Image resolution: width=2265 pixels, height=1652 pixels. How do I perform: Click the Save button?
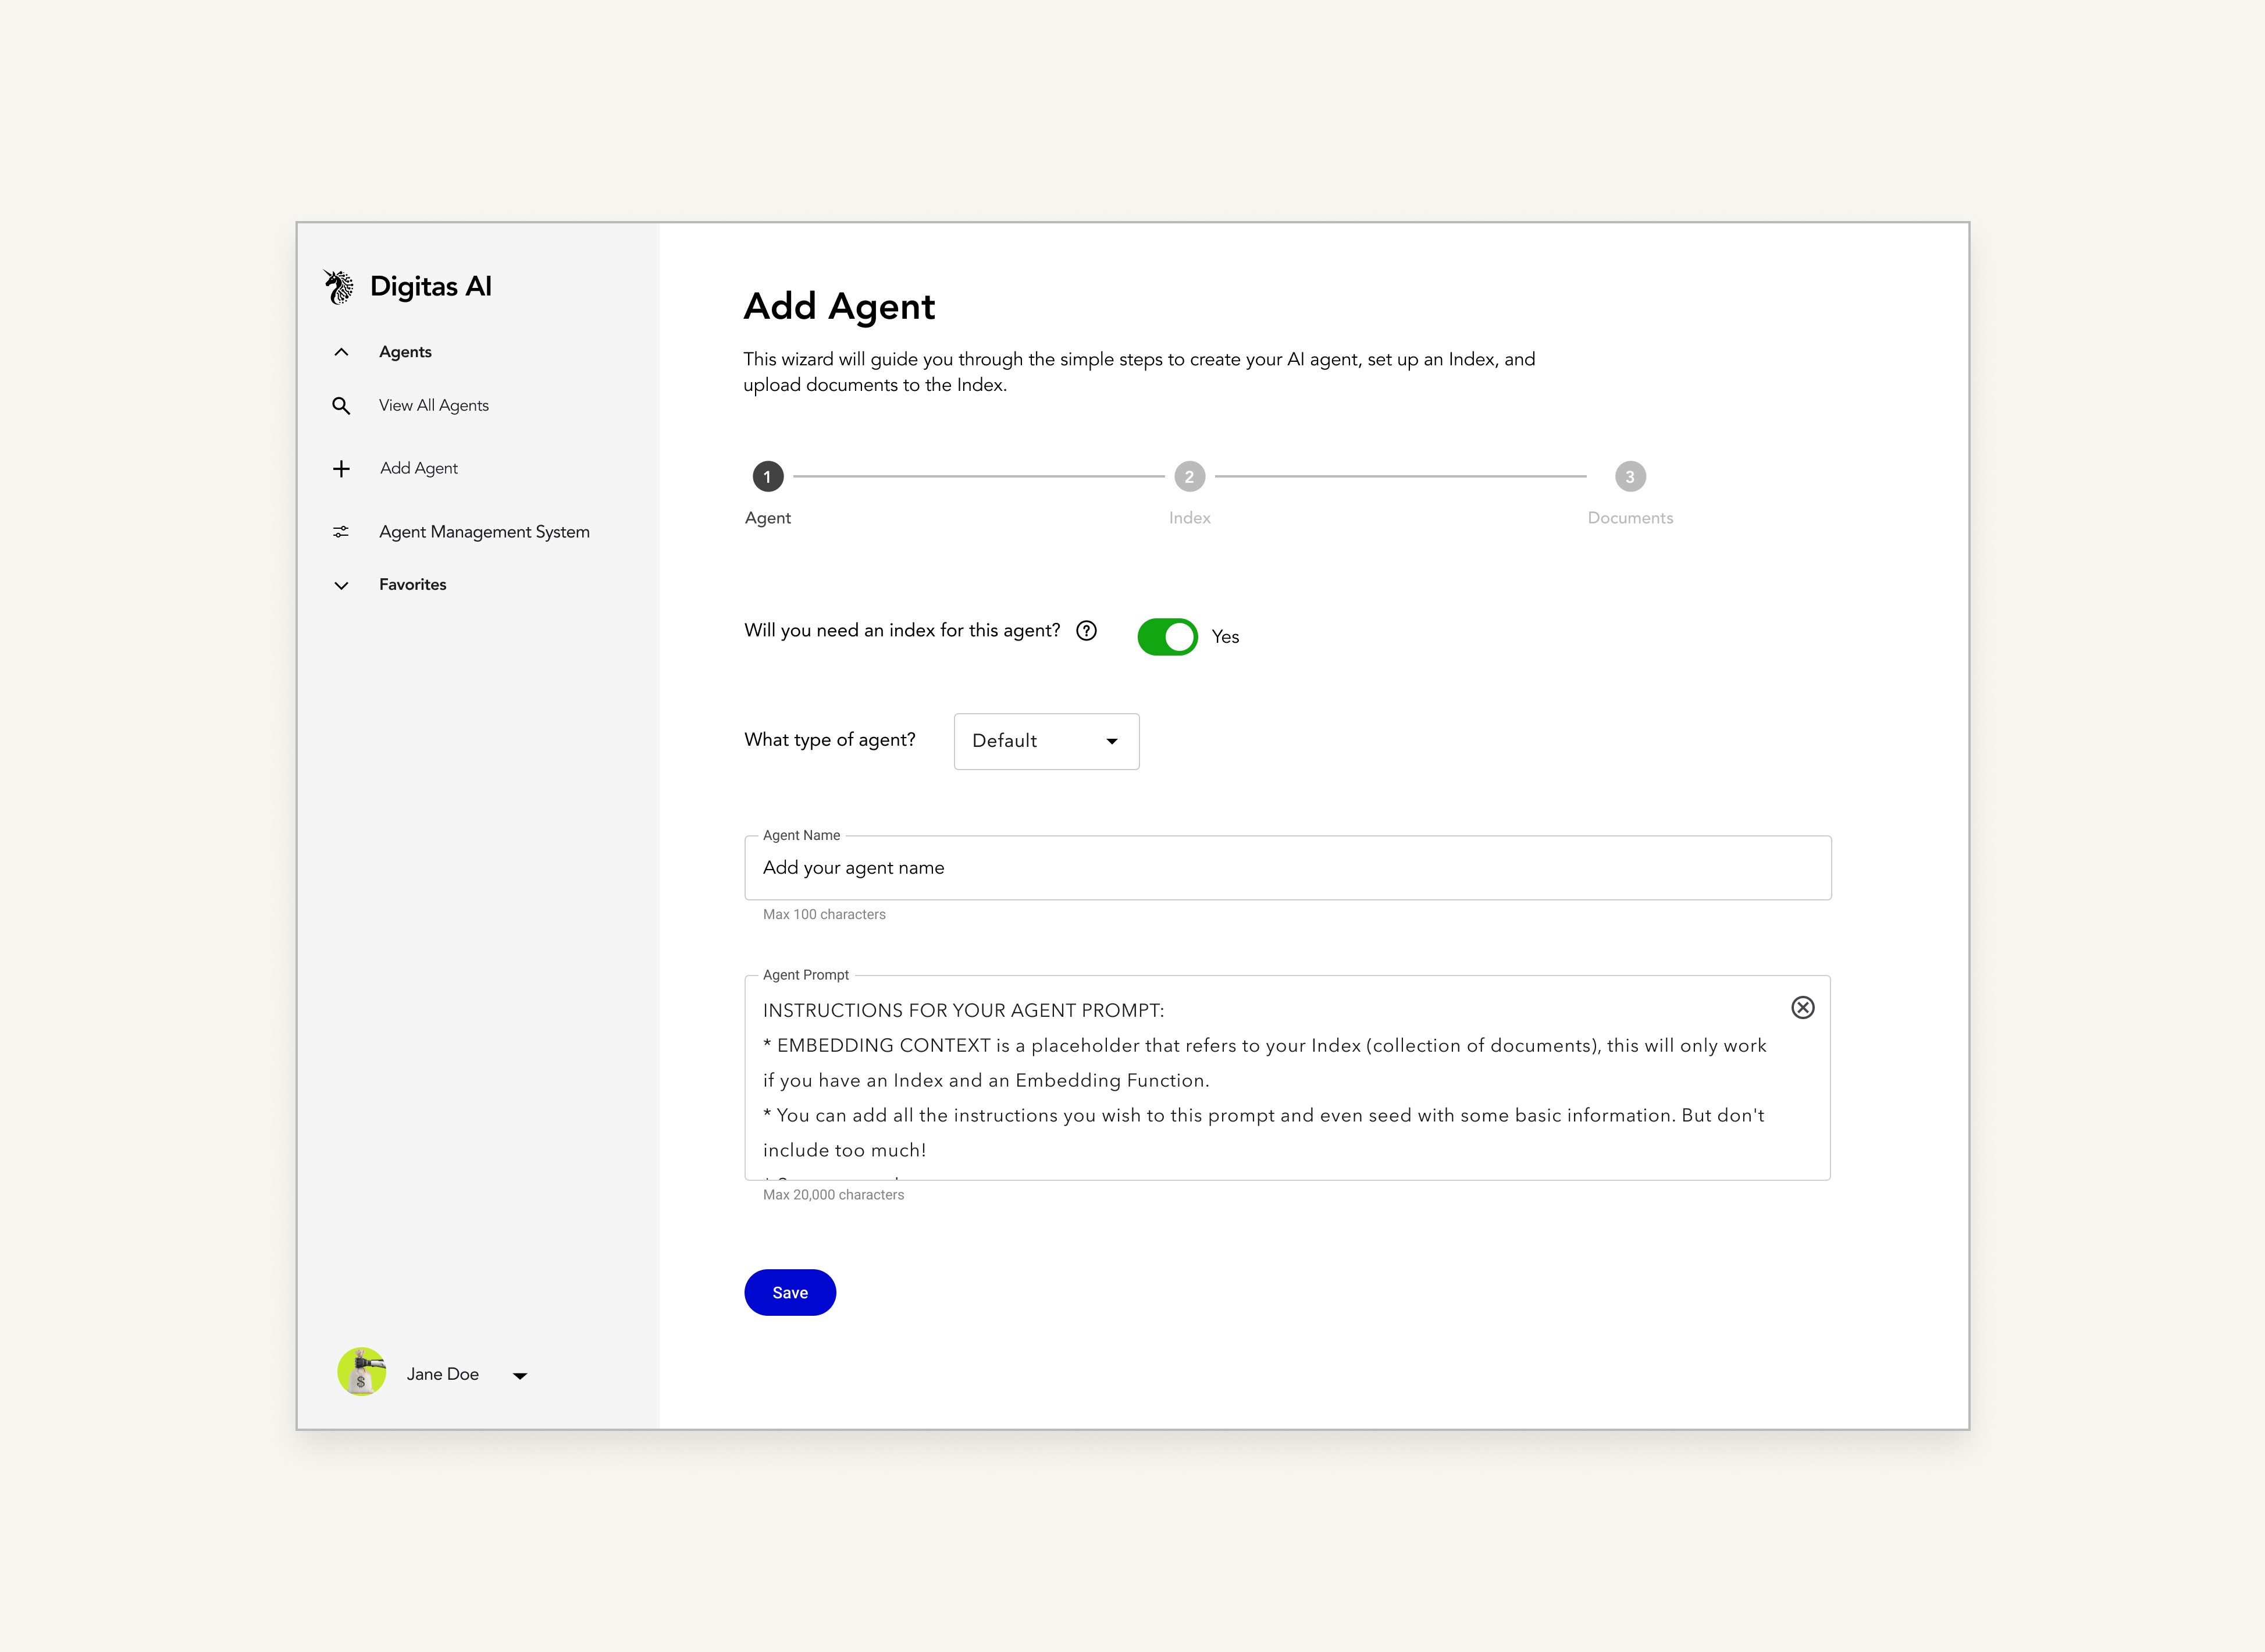tap(789, 1293)
